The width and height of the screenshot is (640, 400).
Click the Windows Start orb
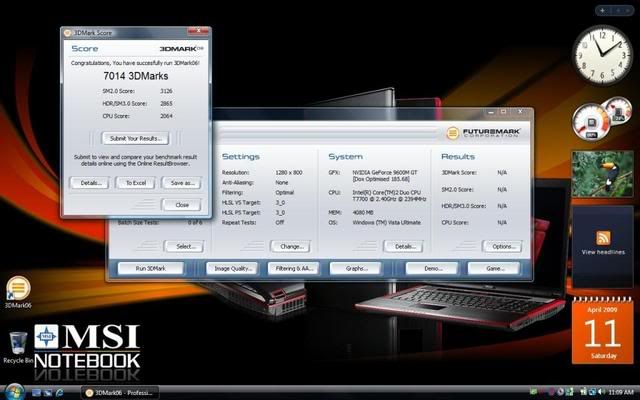click(x=14, y=392)
